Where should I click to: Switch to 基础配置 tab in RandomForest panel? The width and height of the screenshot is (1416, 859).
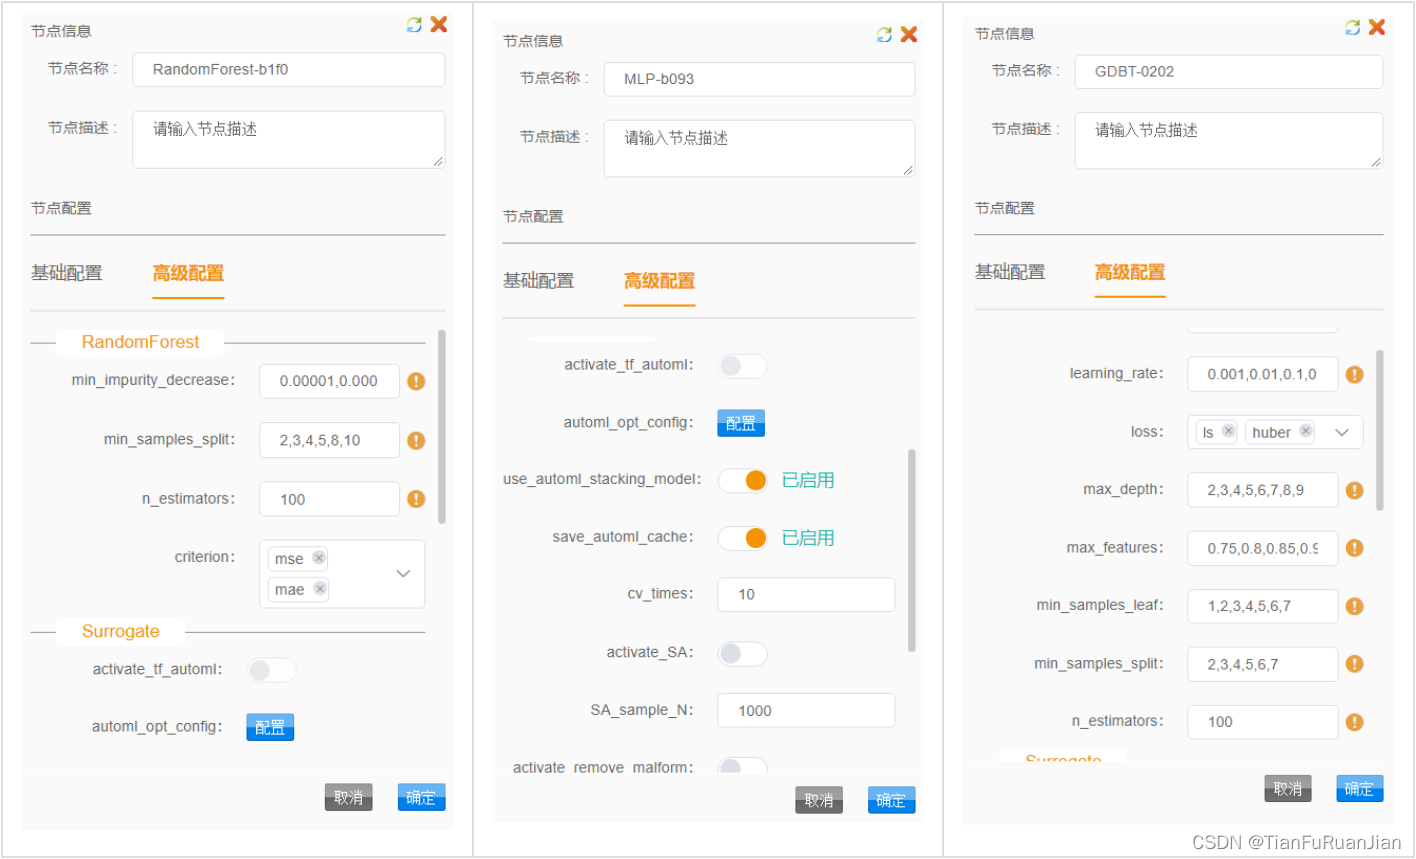pos(67,271)
